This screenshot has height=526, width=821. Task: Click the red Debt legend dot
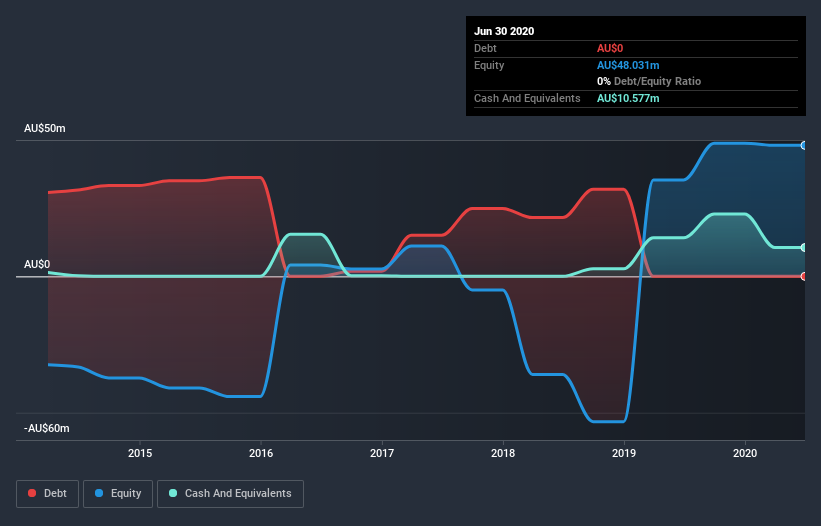coord(32,493)
